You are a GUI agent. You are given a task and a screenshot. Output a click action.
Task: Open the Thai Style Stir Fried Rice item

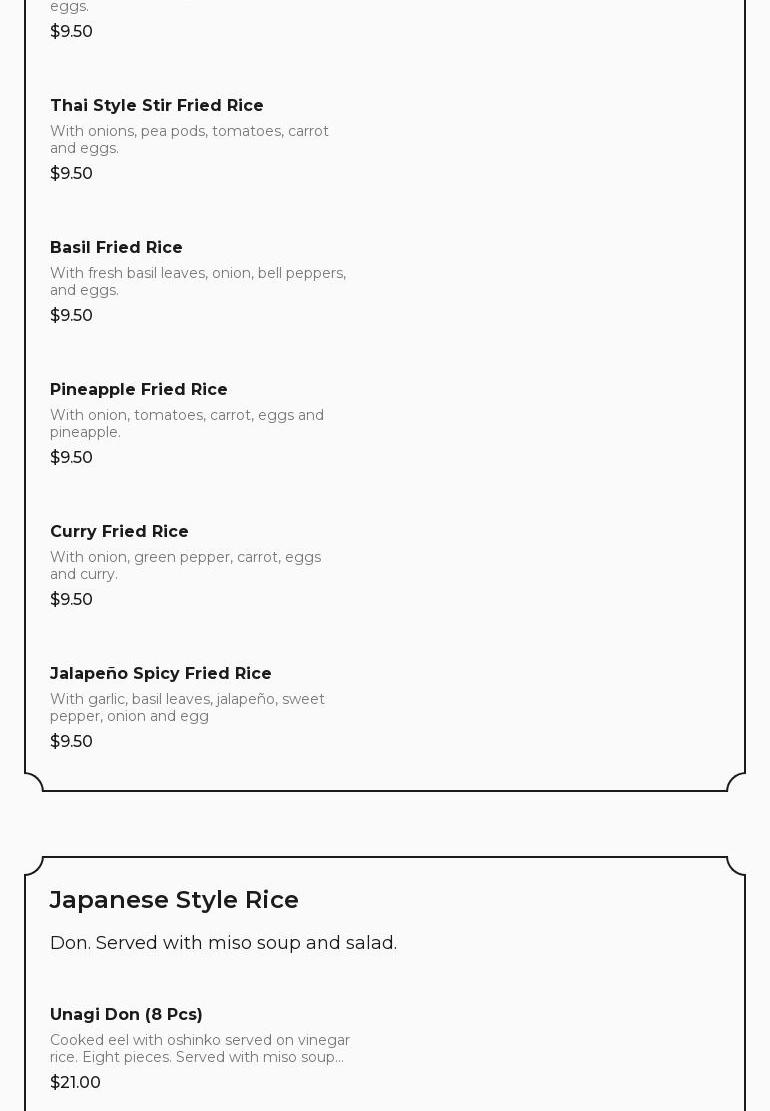[x=157, y=105]
